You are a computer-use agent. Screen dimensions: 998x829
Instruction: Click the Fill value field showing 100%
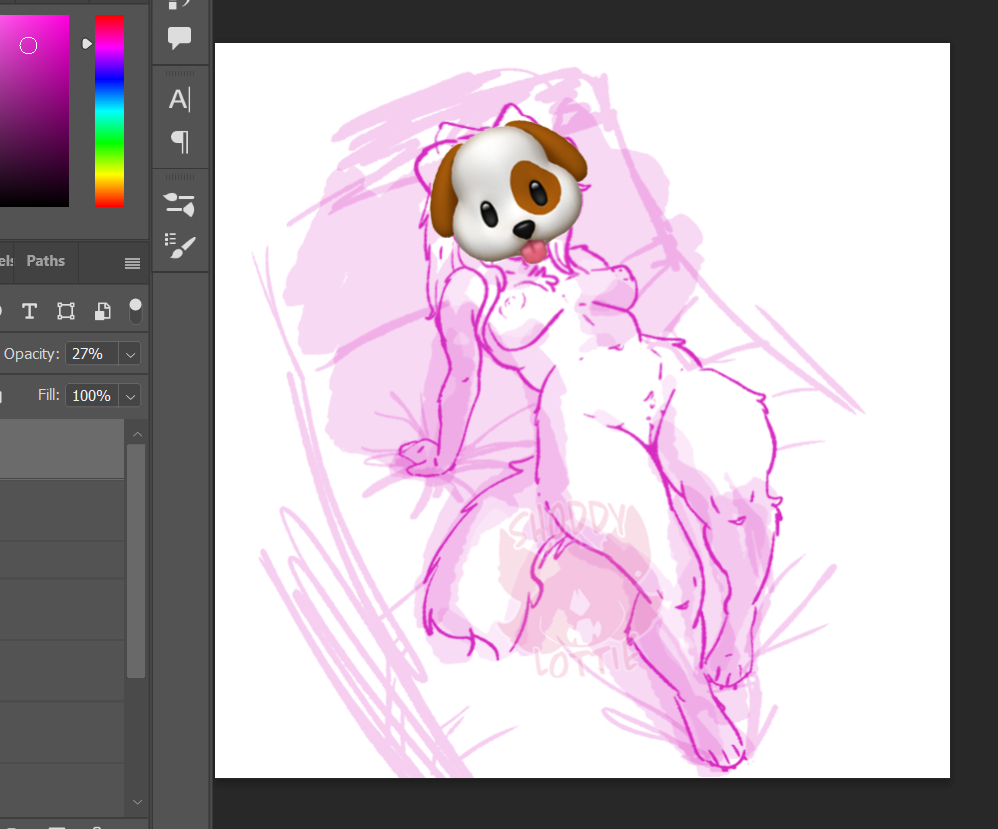point(90,396)
